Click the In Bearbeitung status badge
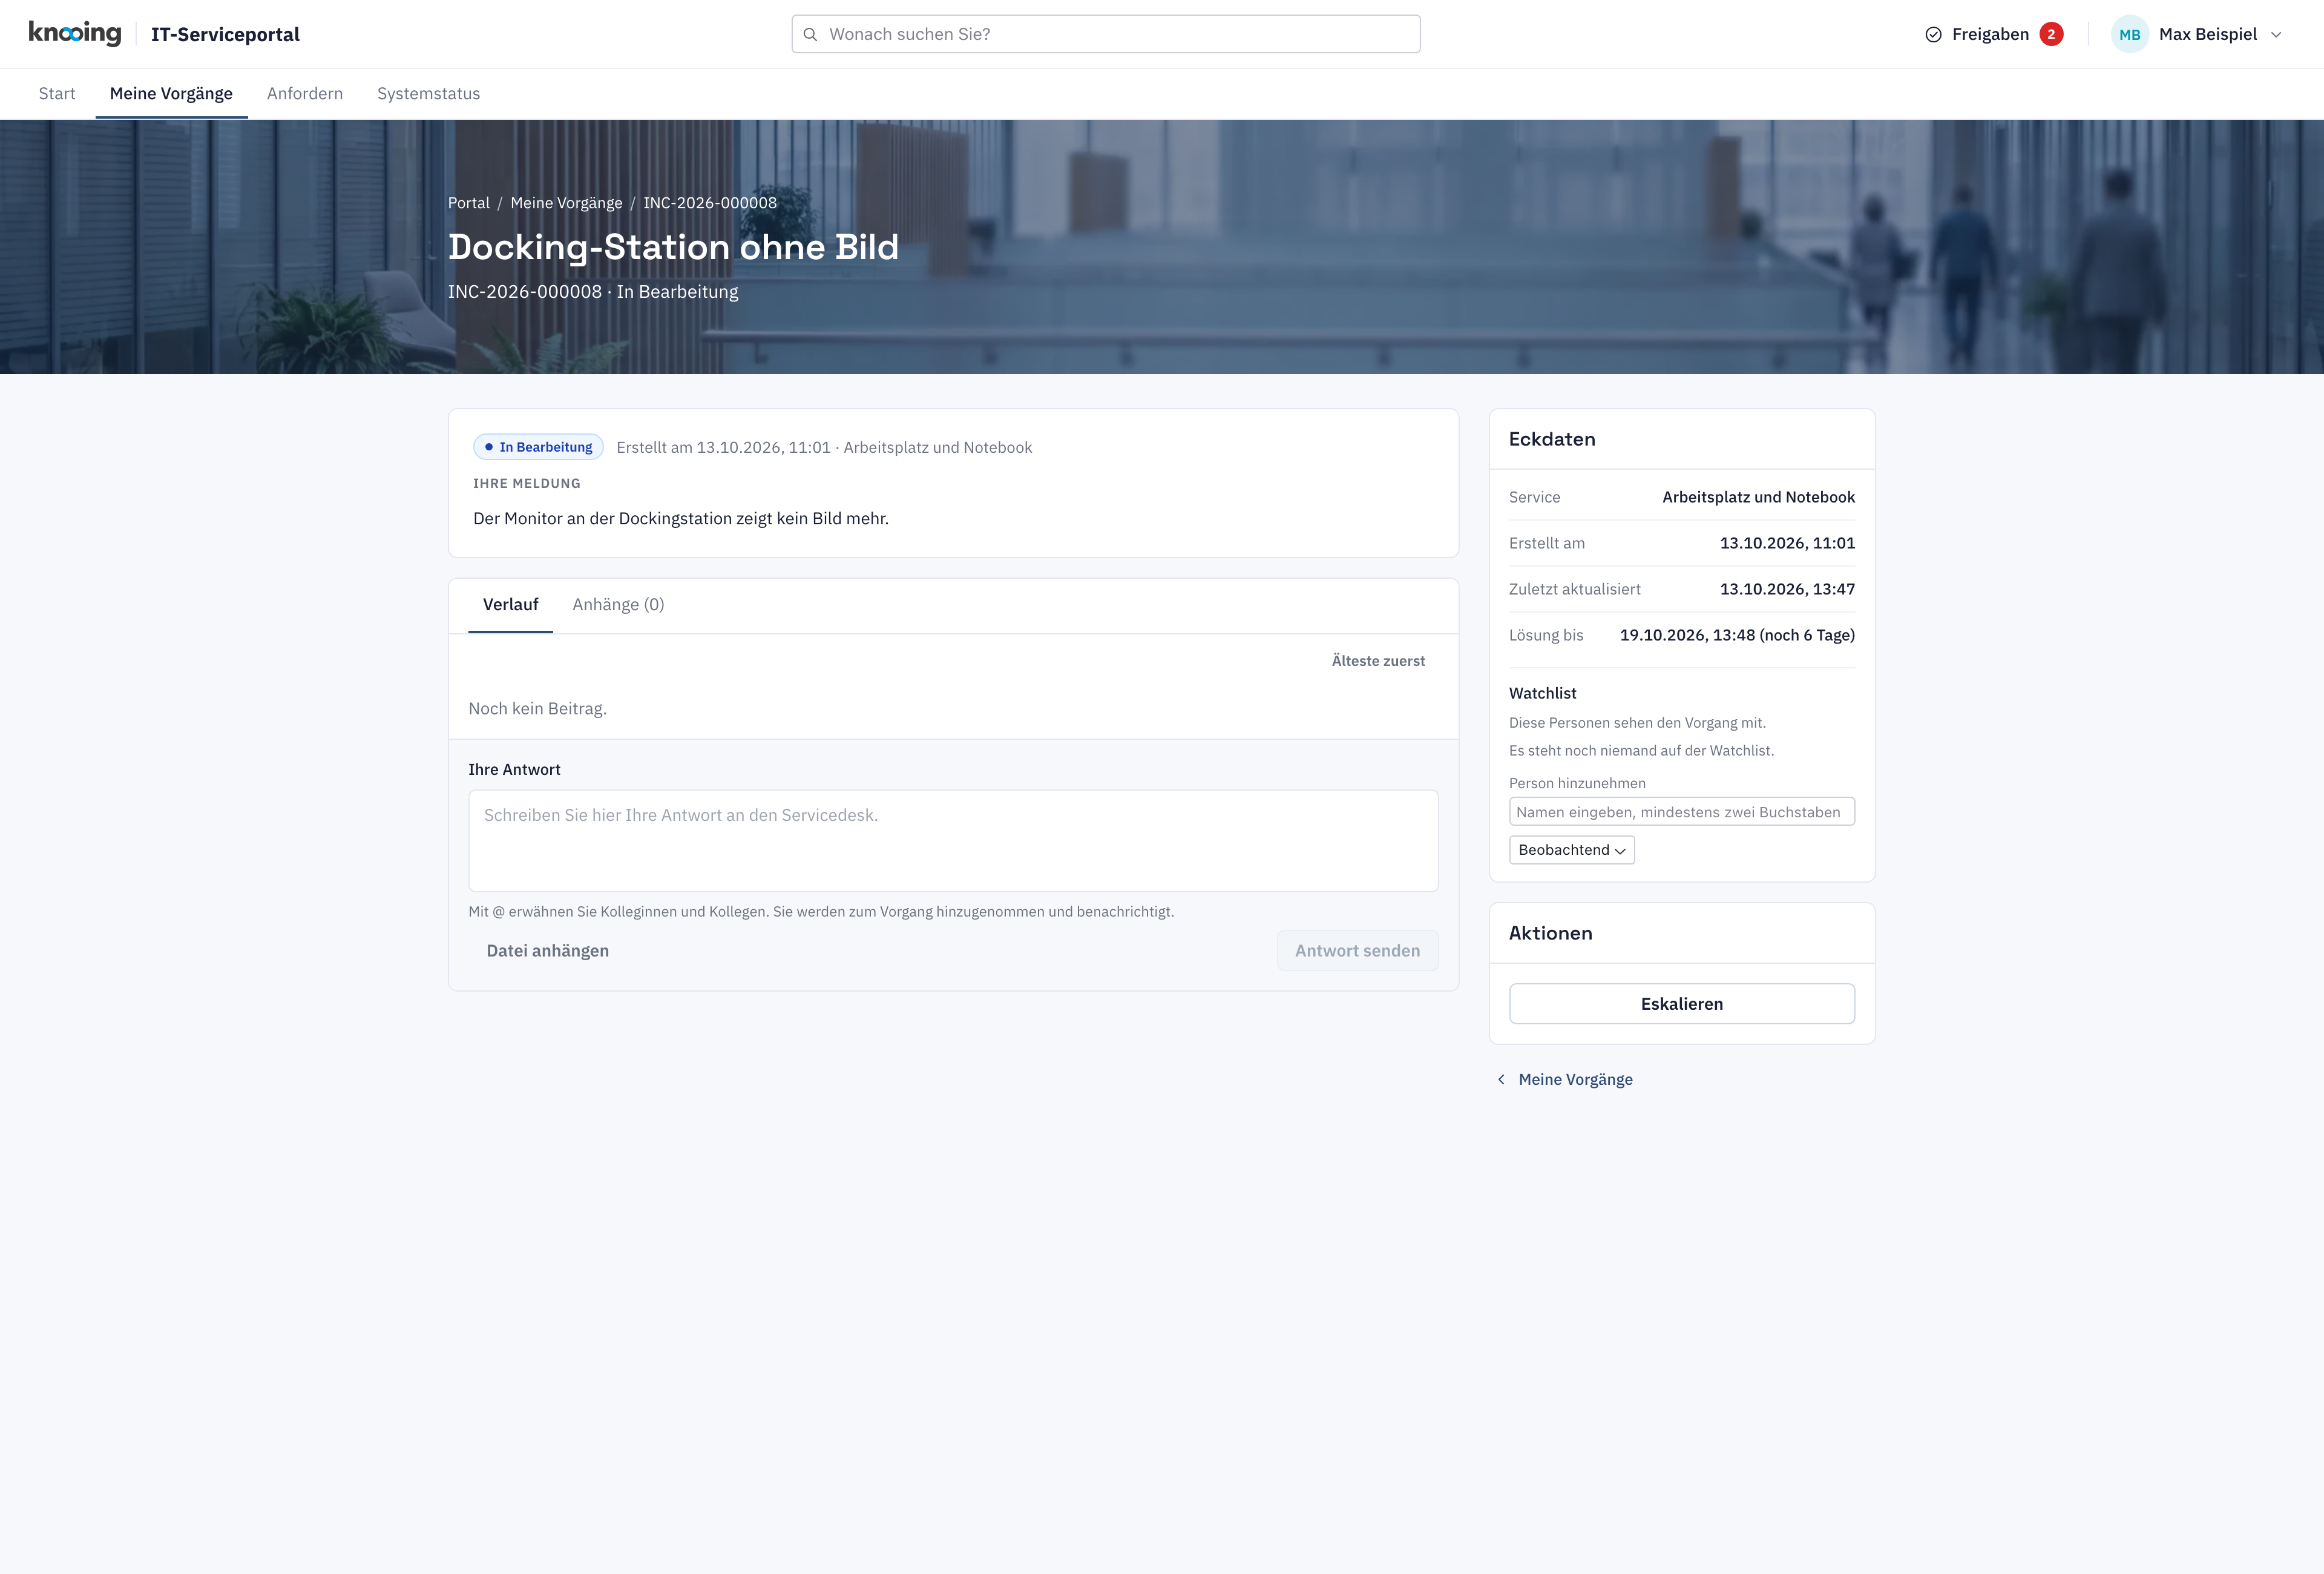The image size is (2324, 1574). 538,447
